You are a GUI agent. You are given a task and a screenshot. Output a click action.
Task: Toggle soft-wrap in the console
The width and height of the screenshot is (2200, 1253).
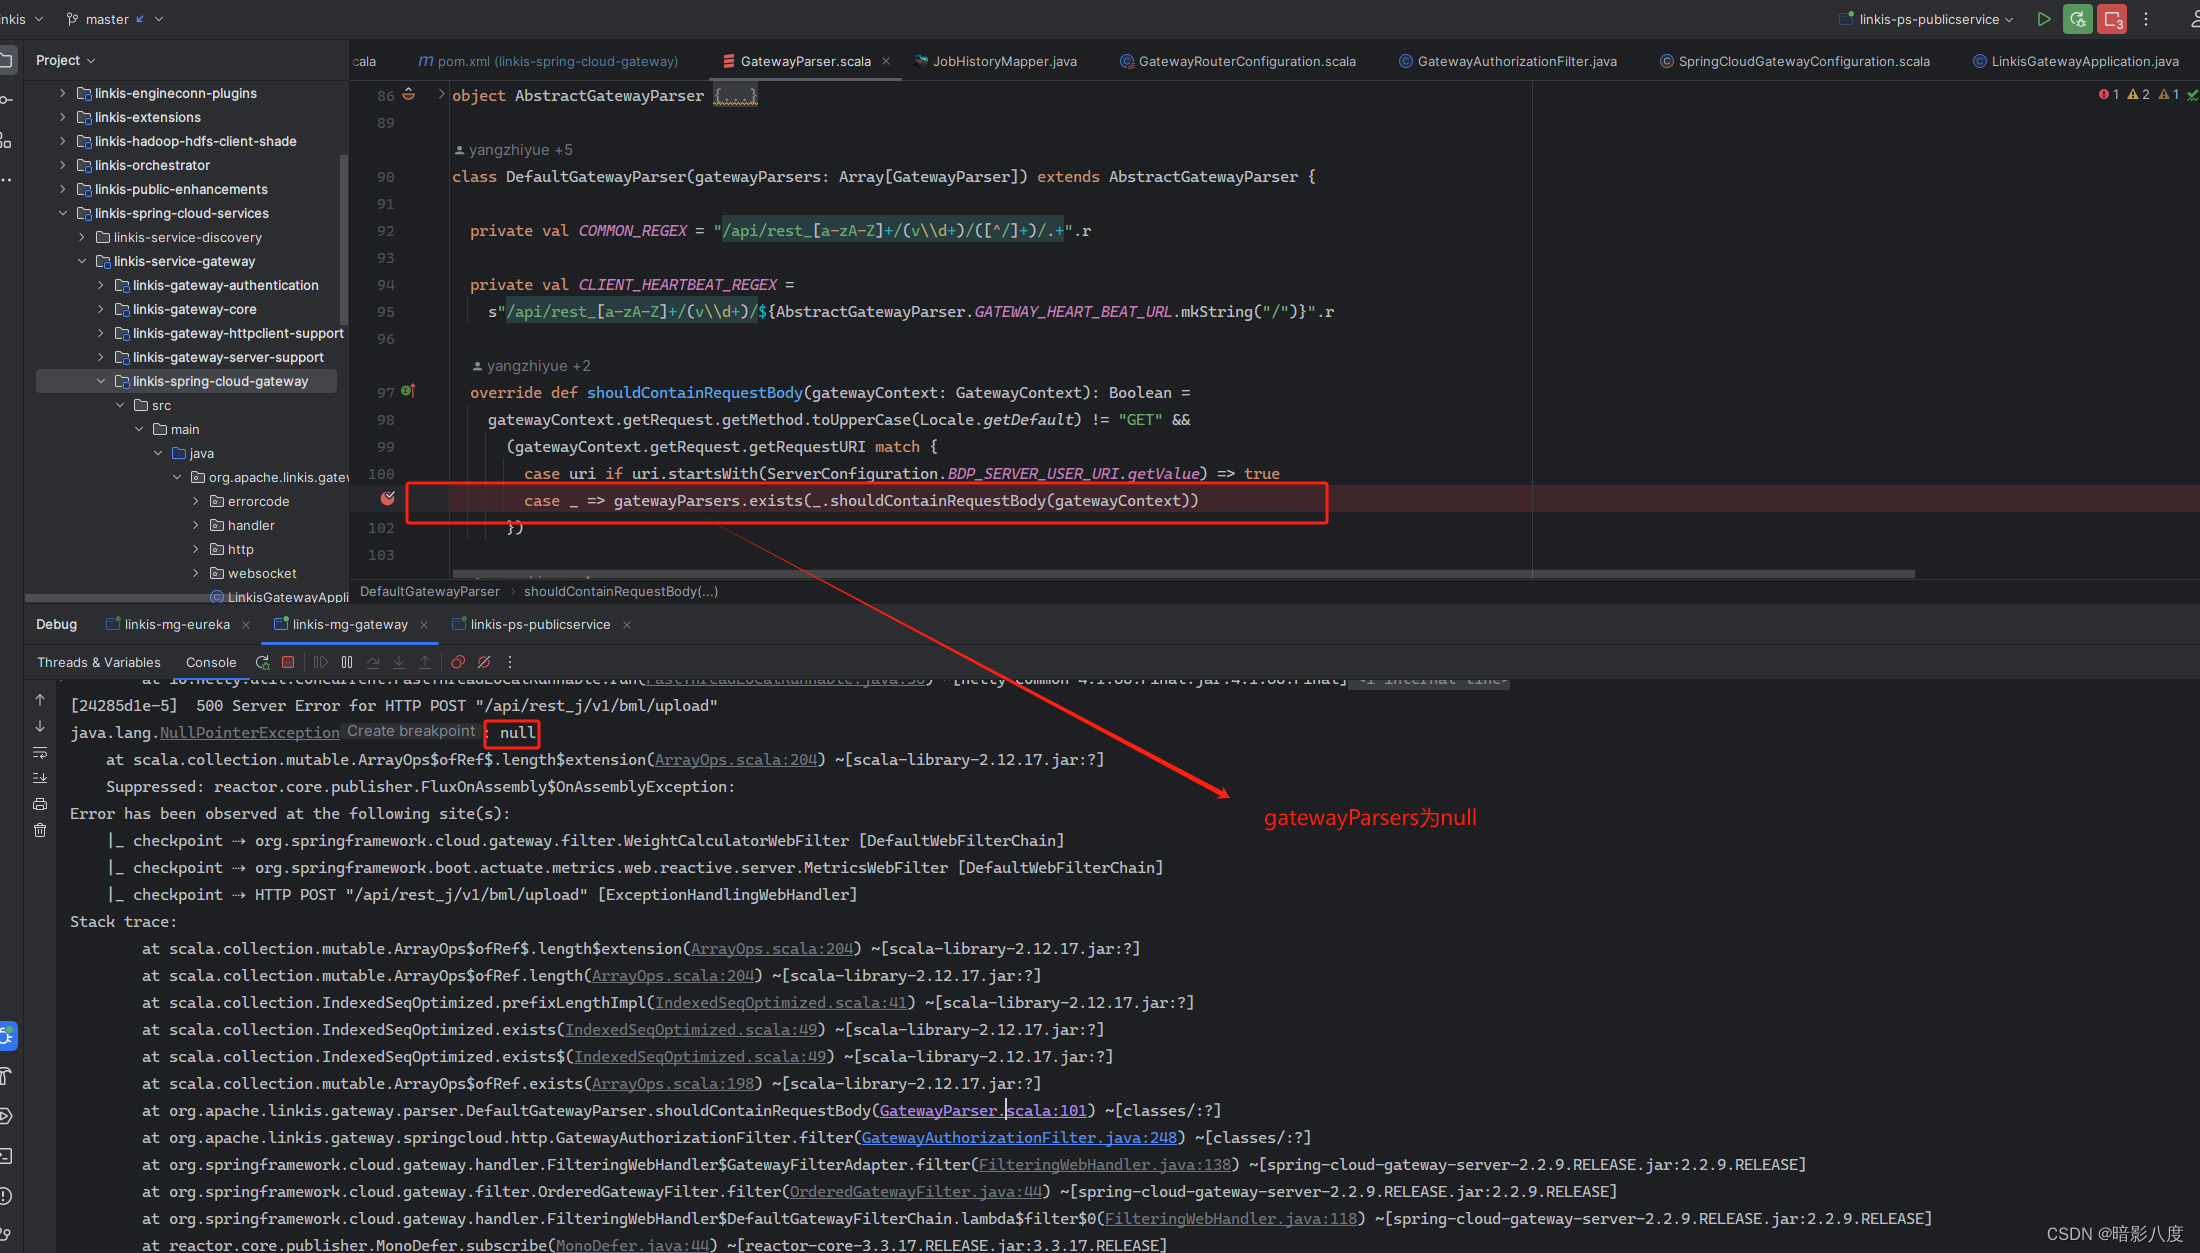[x=40, y=752]
